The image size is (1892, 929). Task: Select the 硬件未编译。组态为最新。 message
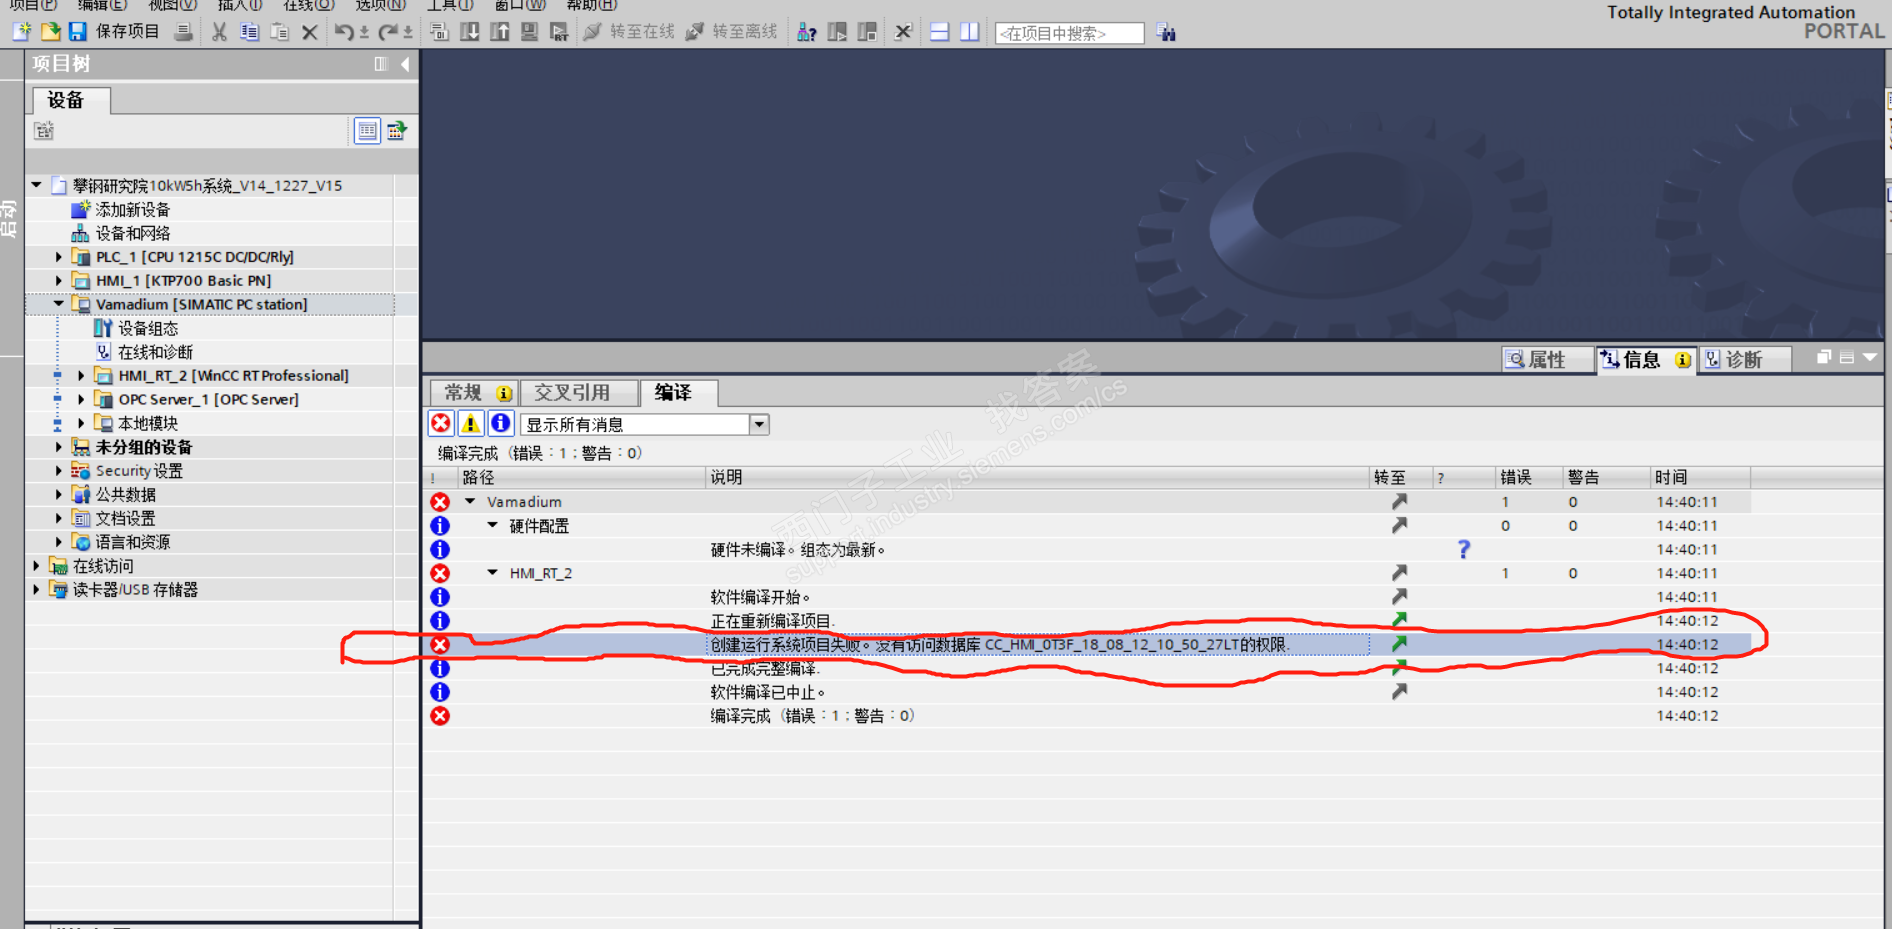(x=798, y=550)
